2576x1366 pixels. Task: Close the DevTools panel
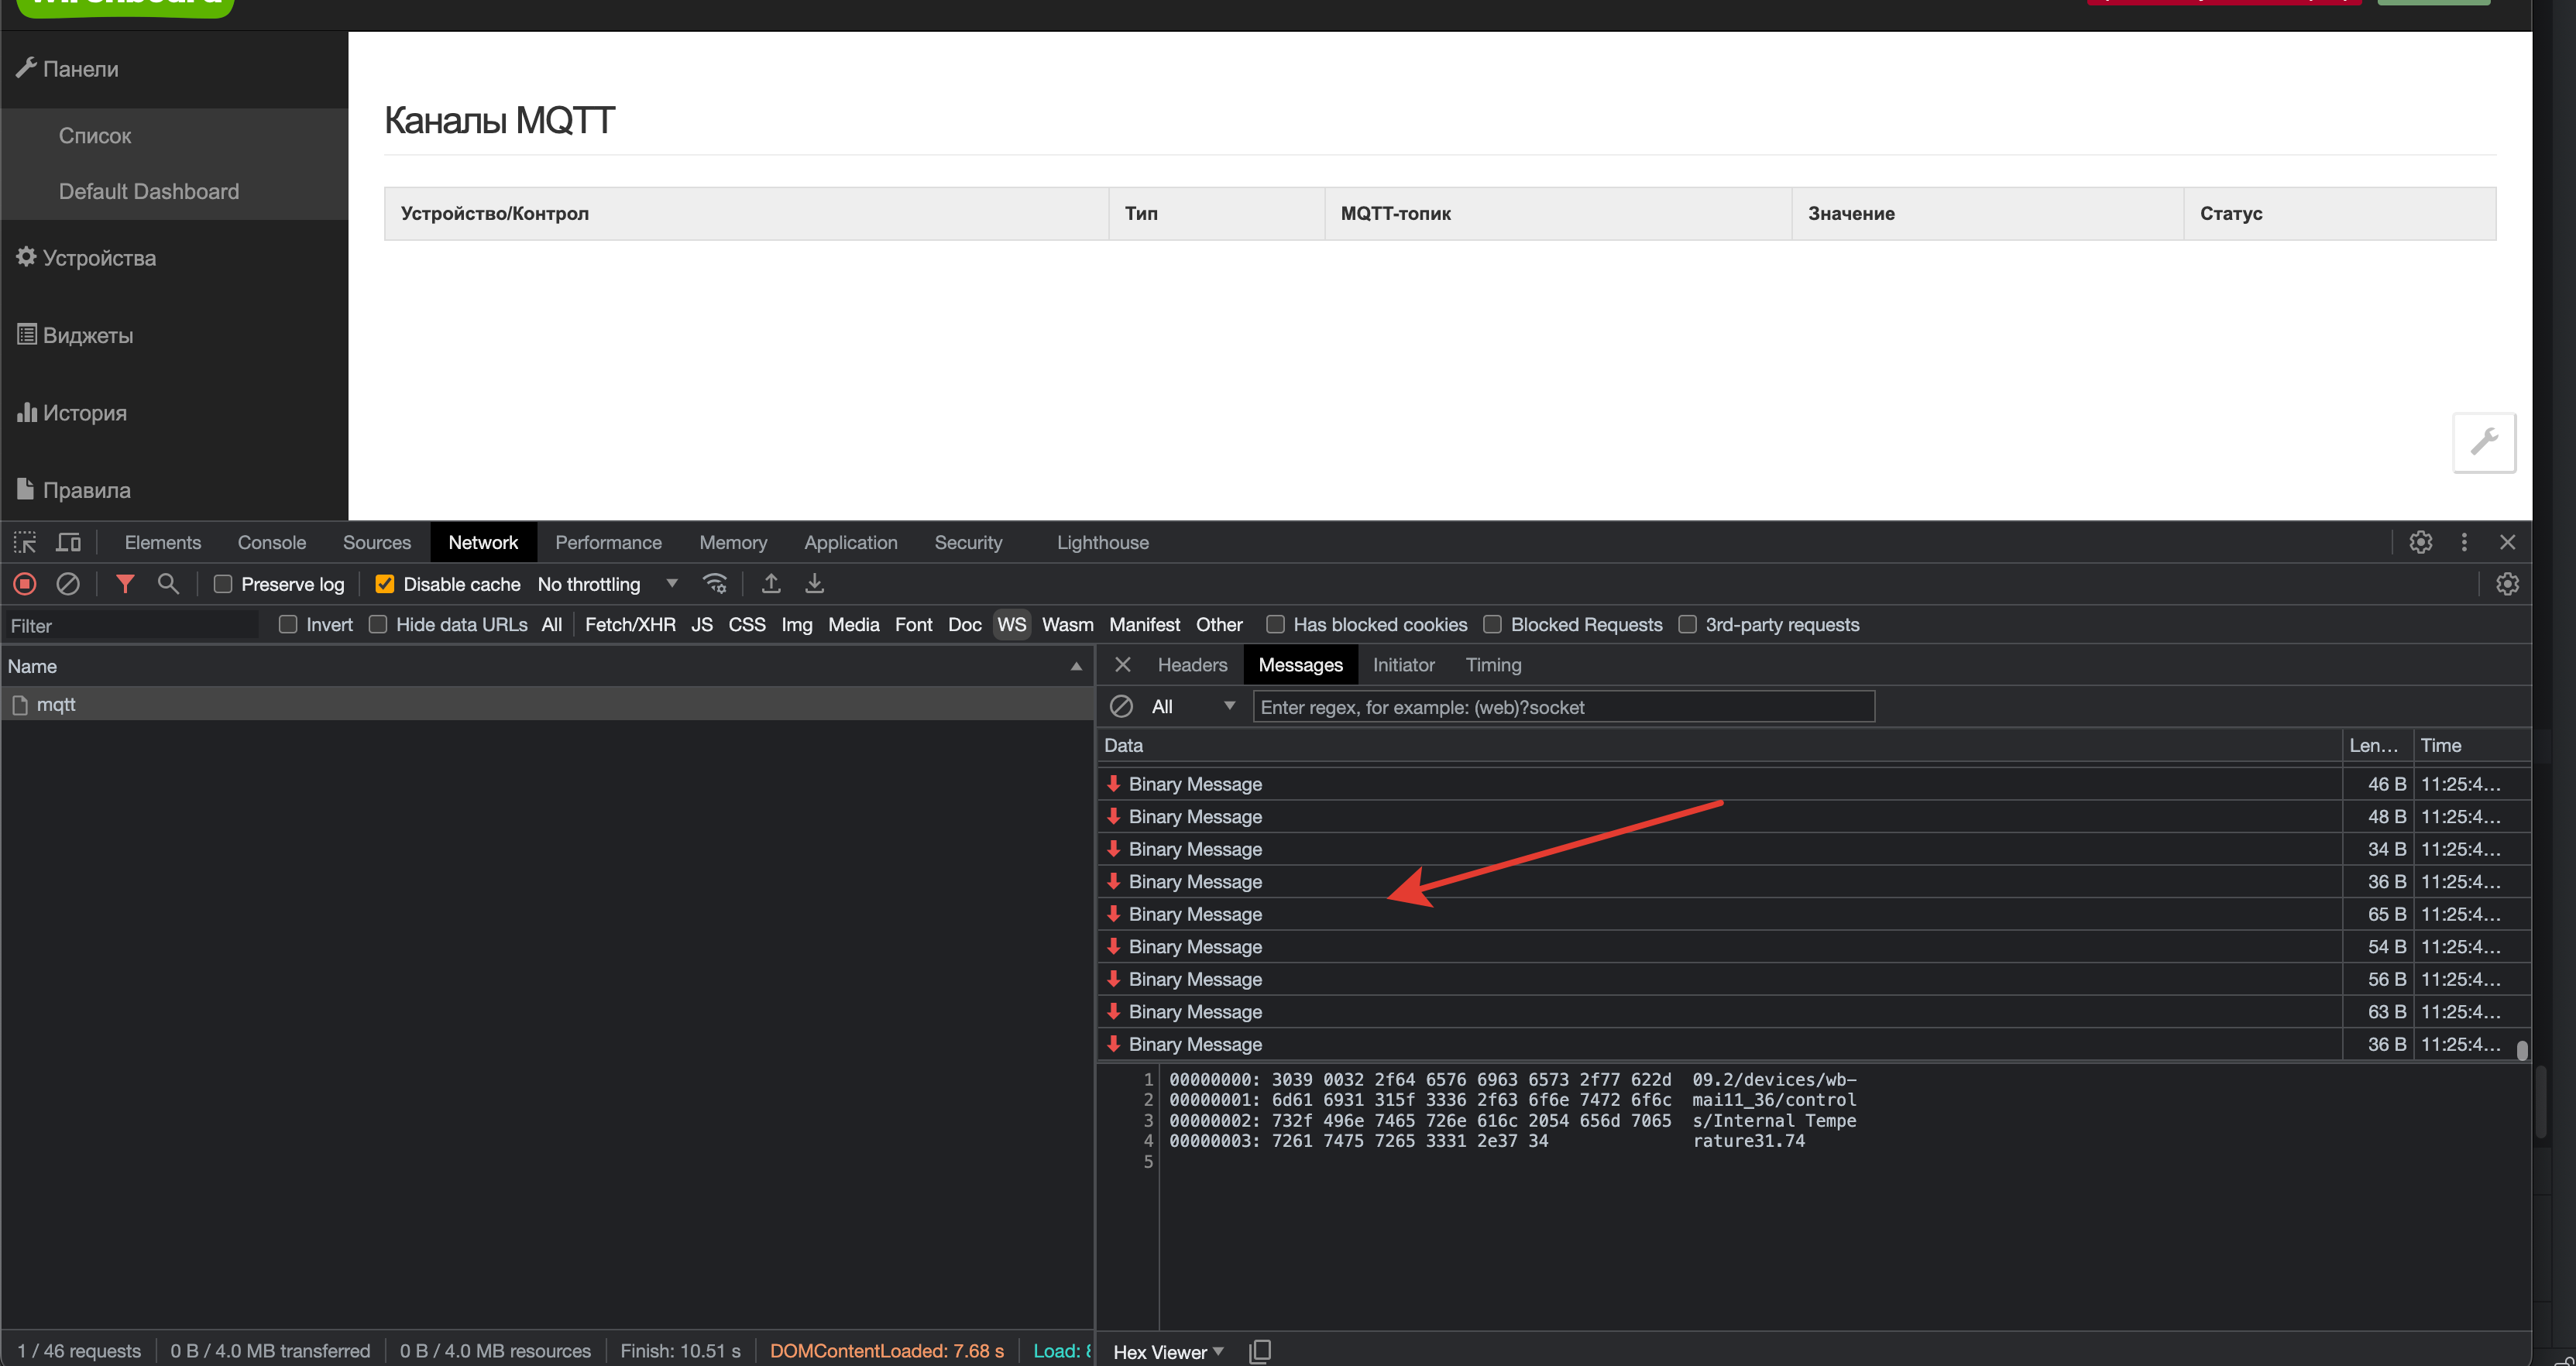coord(2507,542)
